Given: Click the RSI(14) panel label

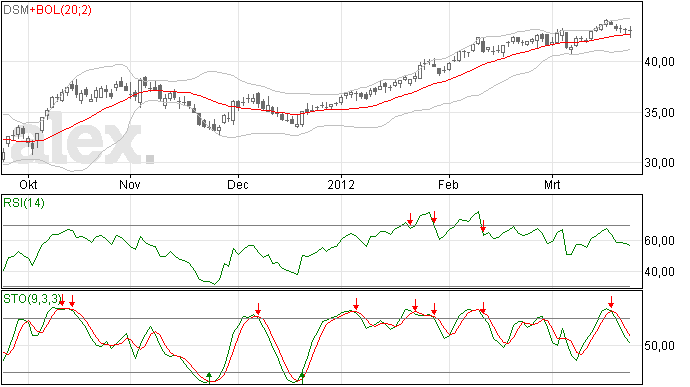Looking at the screenshot, I should (x=24, y=203).
